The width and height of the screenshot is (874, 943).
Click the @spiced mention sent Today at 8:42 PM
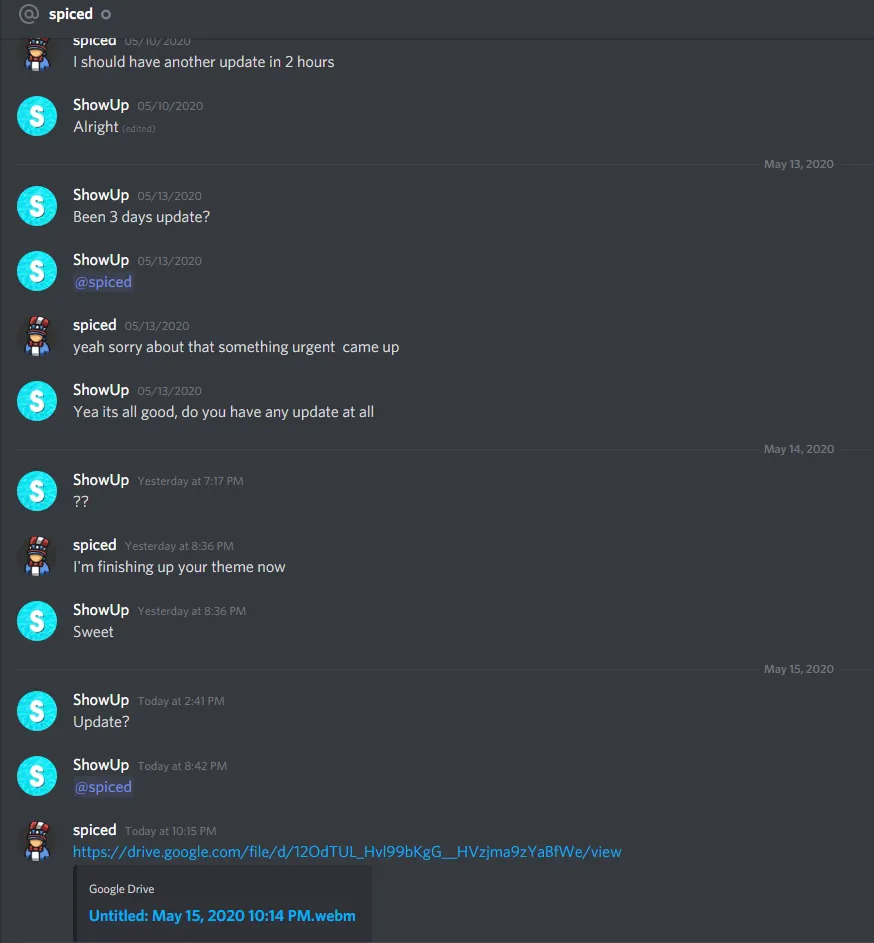103,787
